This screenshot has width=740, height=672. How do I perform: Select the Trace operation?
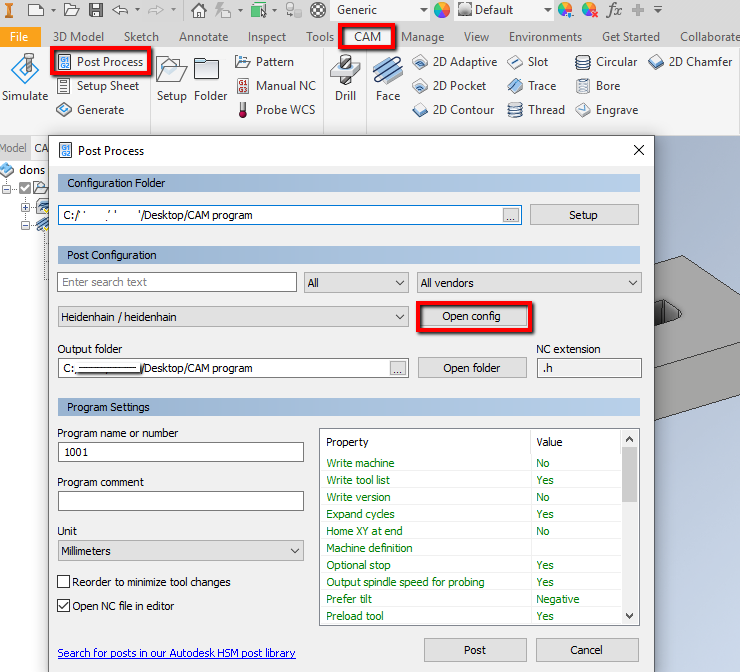click(531, 86)
